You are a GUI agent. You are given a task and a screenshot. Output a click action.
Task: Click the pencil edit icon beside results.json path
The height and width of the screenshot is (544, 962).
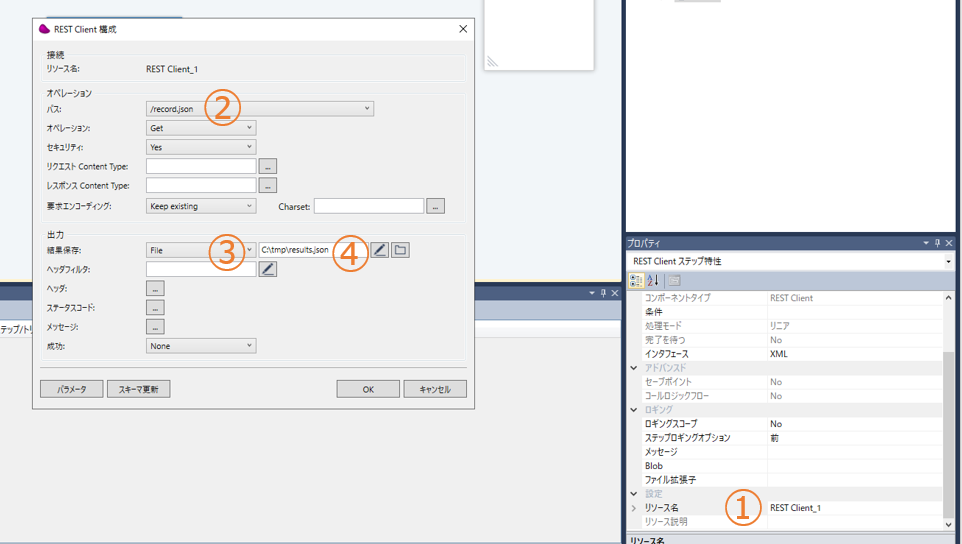point(380,250)
